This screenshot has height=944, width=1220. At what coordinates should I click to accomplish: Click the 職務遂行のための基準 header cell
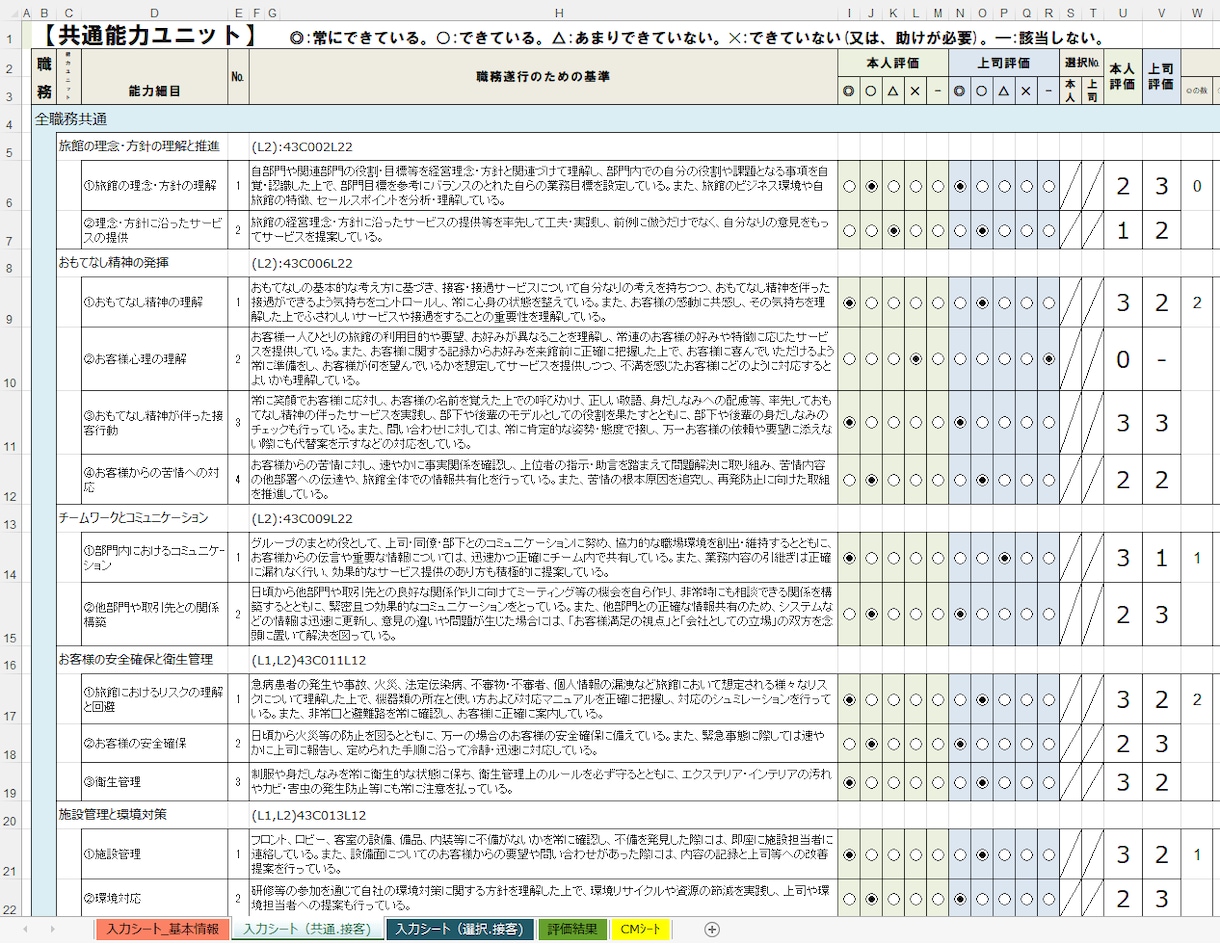pos(543,77)
